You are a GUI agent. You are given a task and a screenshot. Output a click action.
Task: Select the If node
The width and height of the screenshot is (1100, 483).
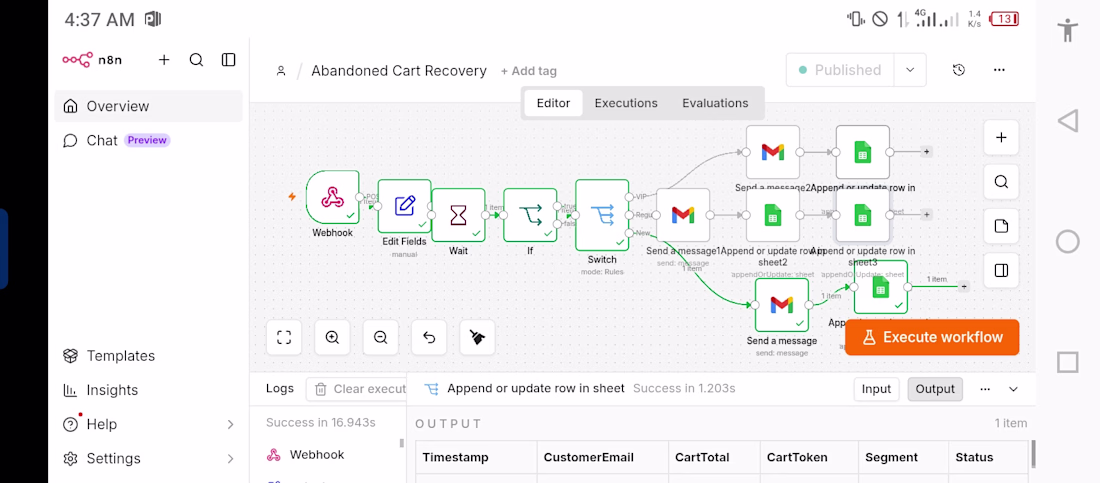point(530,215)
